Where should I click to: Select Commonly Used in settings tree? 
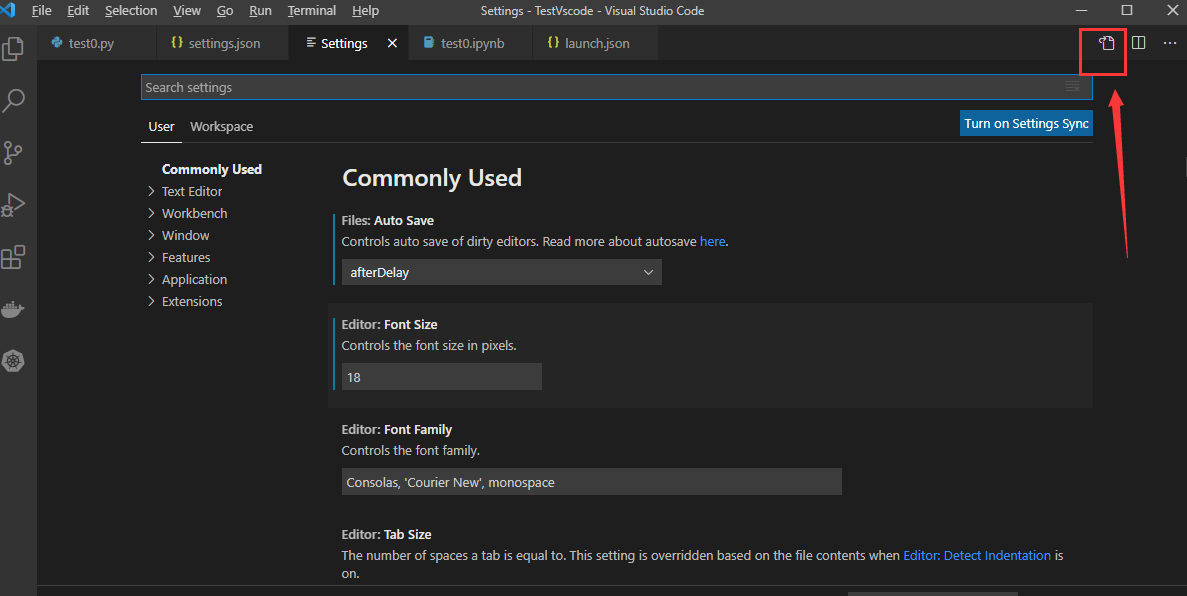point(212,170)
